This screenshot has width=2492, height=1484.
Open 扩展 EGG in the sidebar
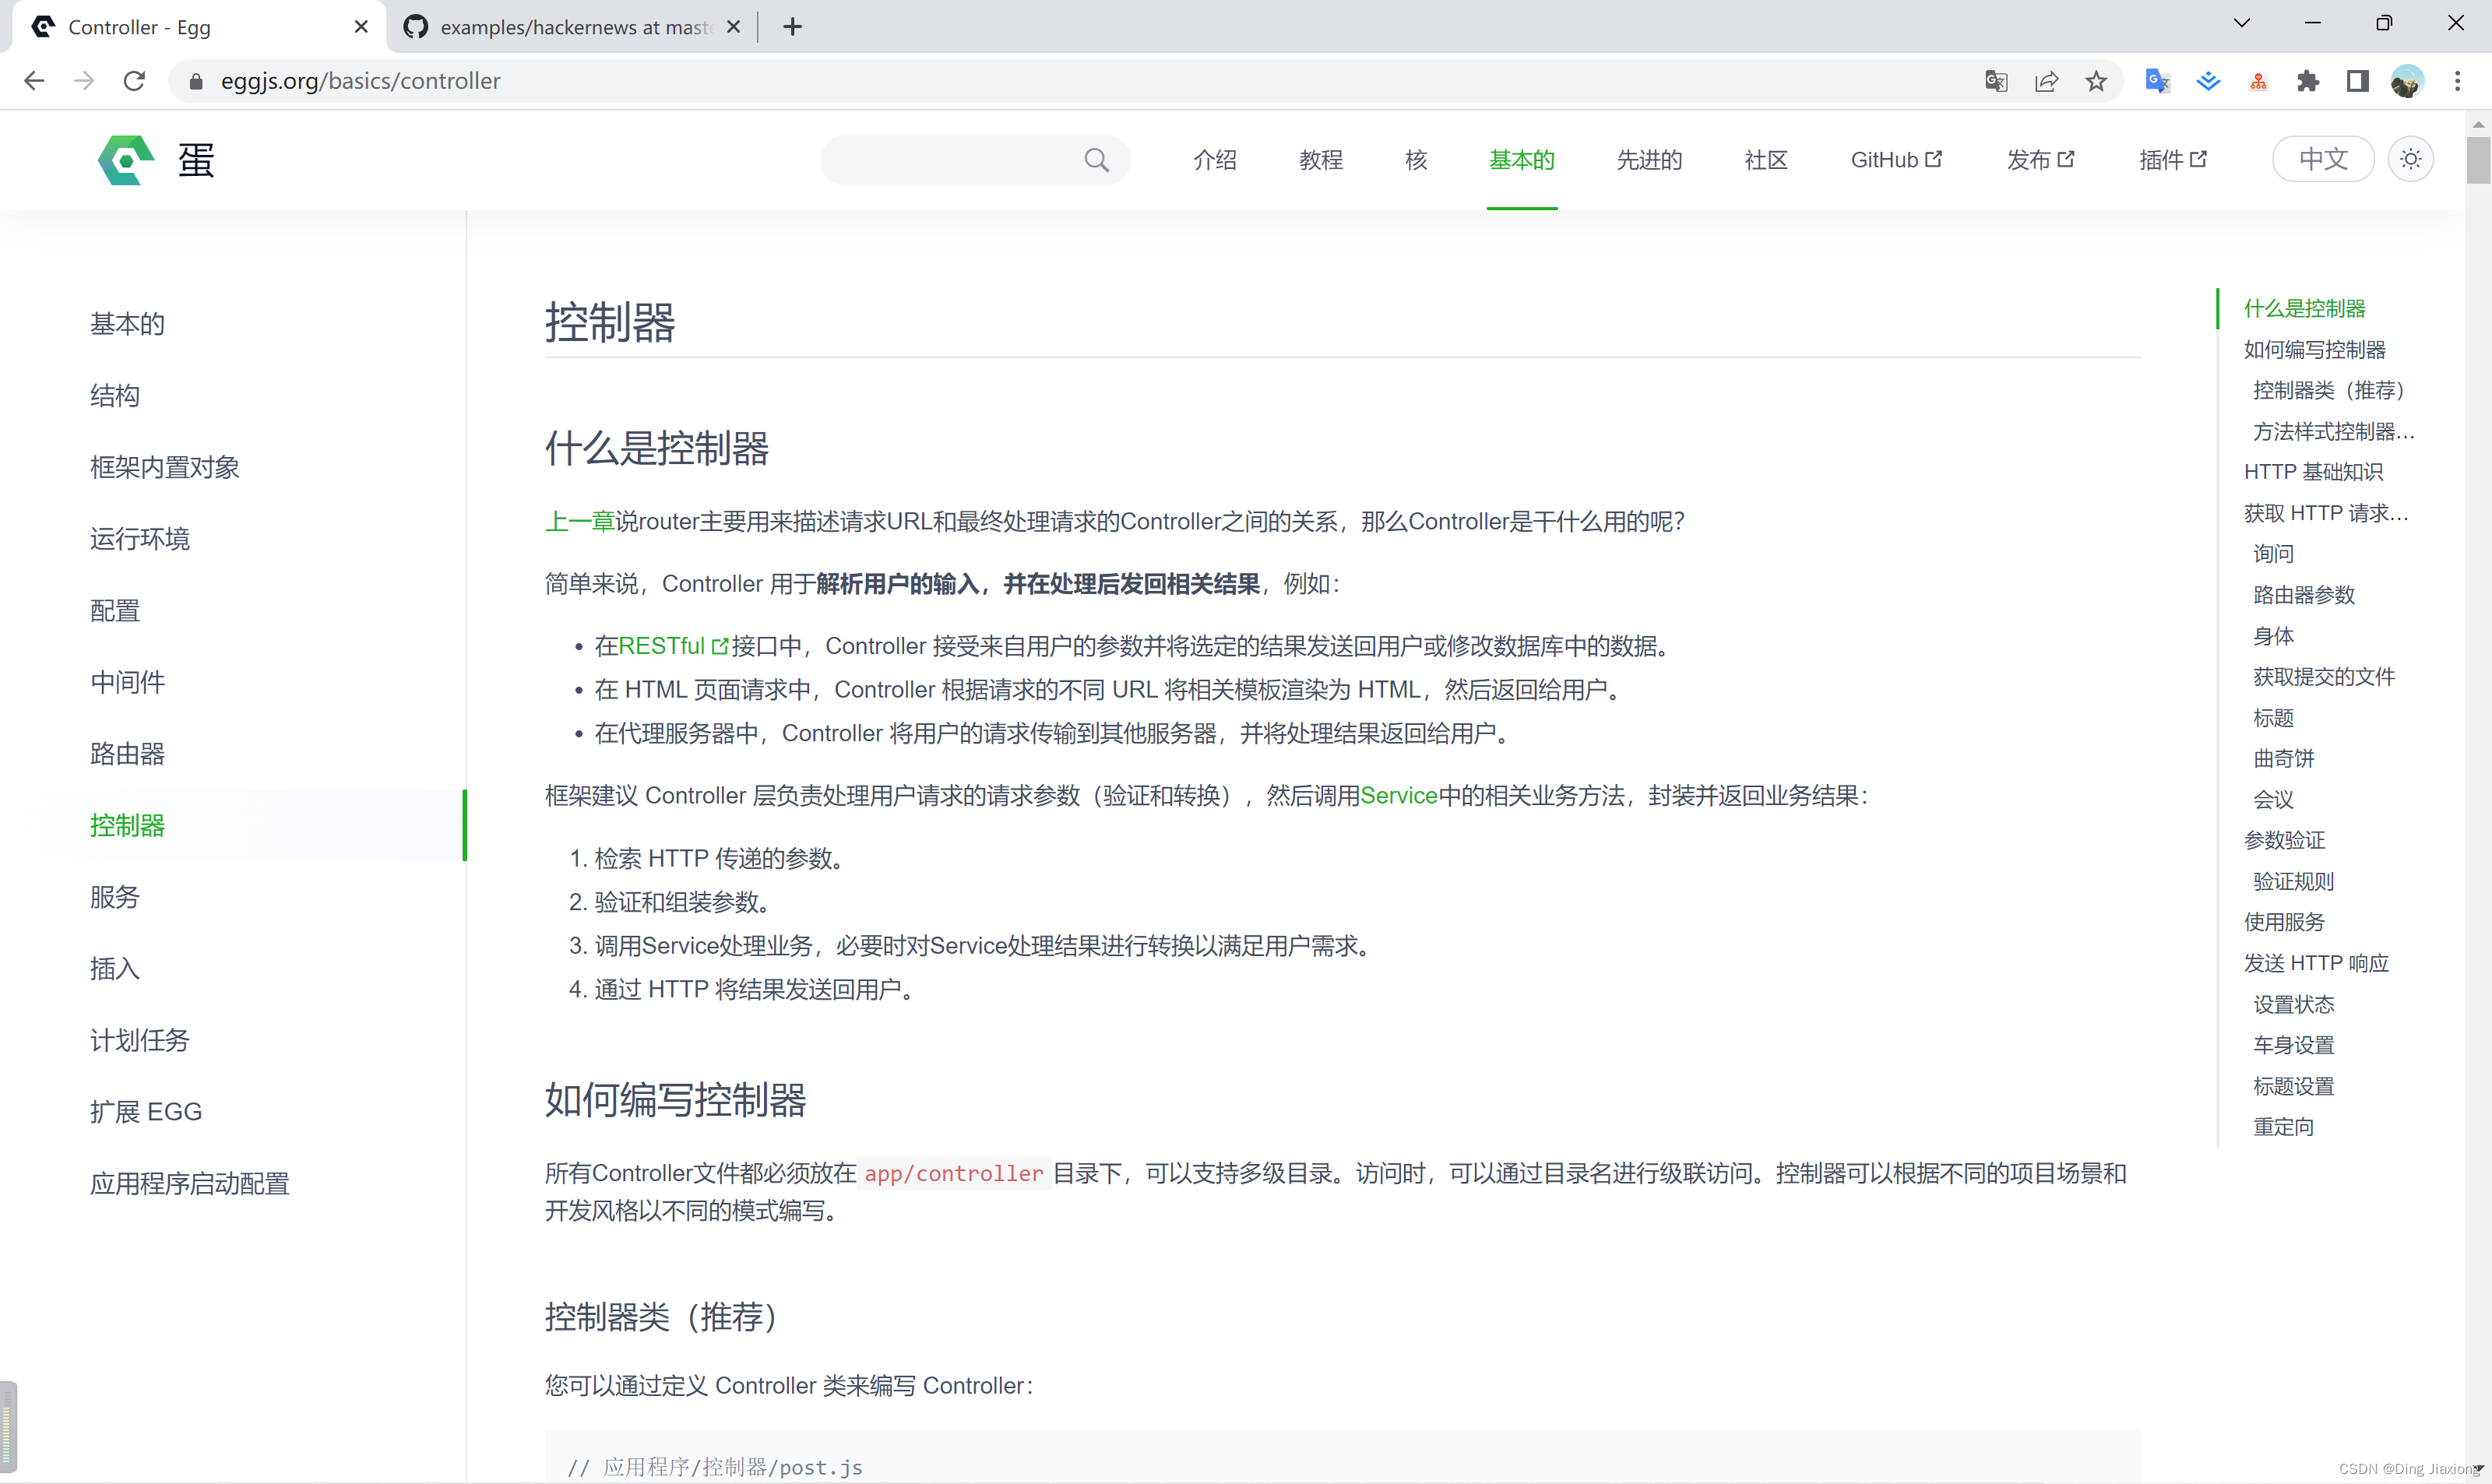[145, 1112]
